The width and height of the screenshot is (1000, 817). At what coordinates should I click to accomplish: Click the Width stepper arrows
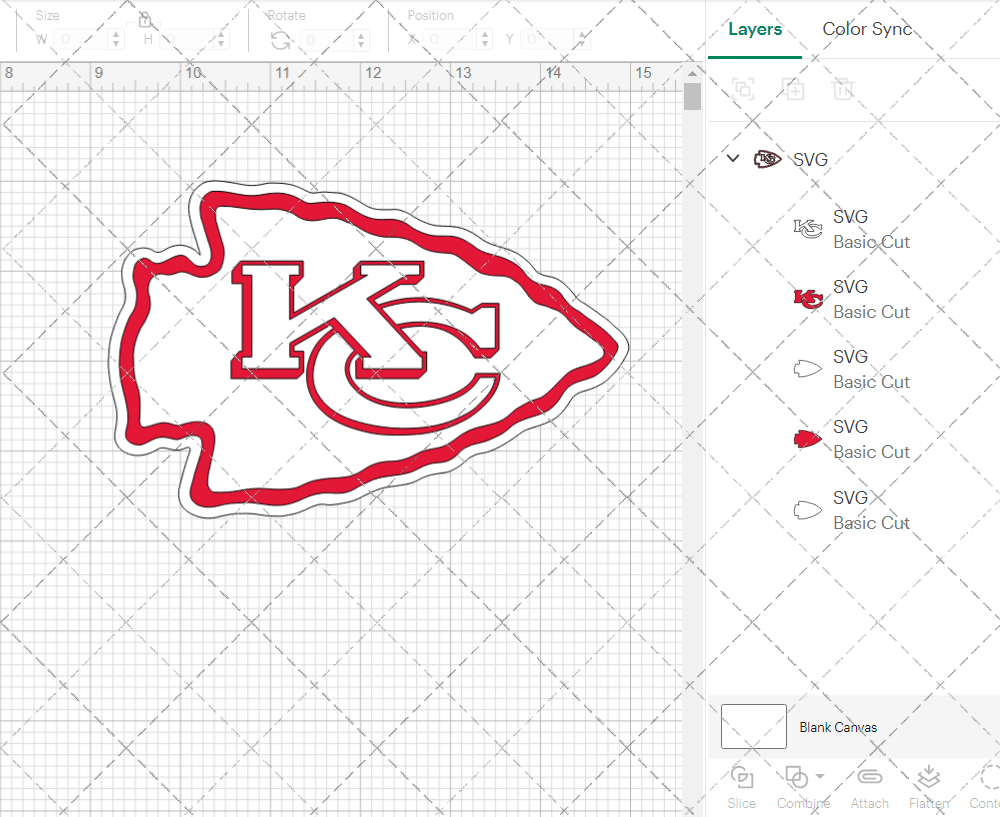tap(116, 40)
